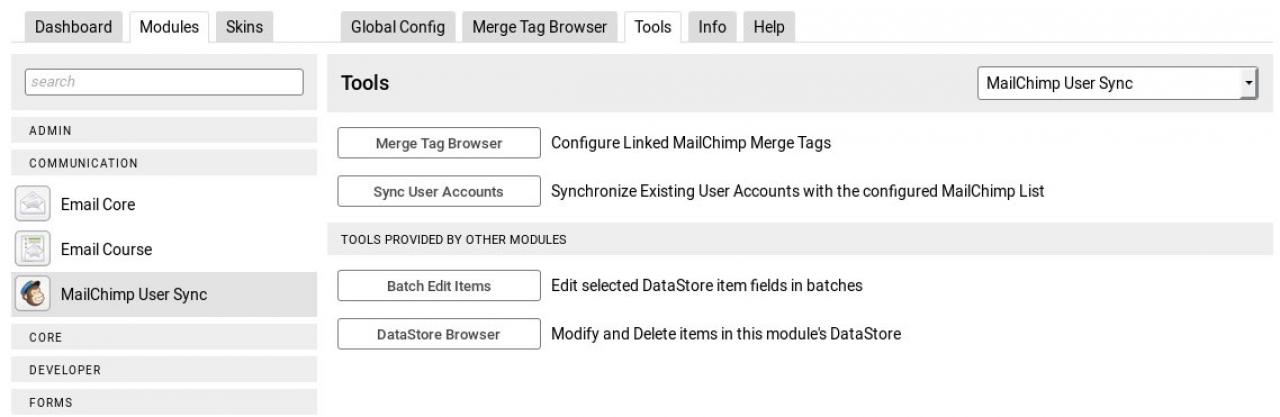Click the Email Core envelope icon
Viewport: 1280px width, 417px height.
pyautogui.click(x=32, y=204)
